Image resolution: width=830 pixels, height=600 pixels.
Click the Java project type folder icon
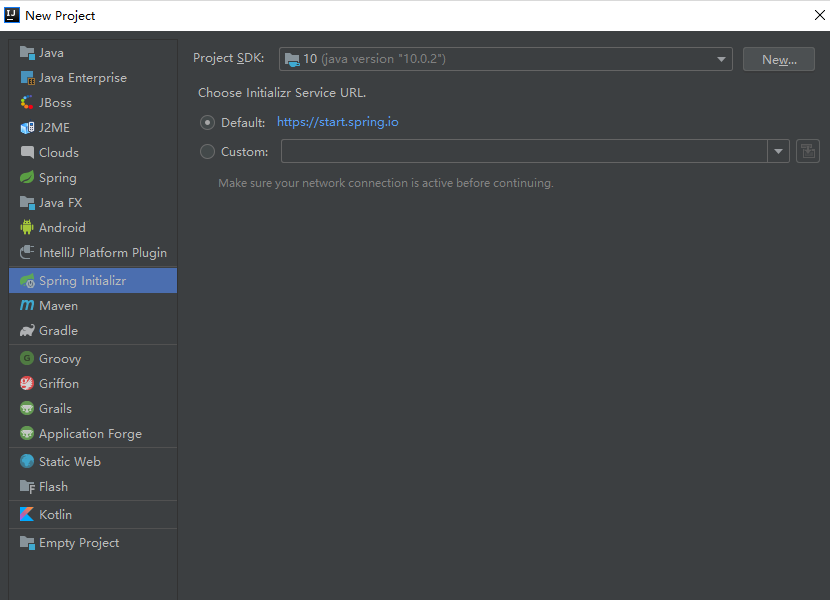pyautogui.click(x=27, y=53)
